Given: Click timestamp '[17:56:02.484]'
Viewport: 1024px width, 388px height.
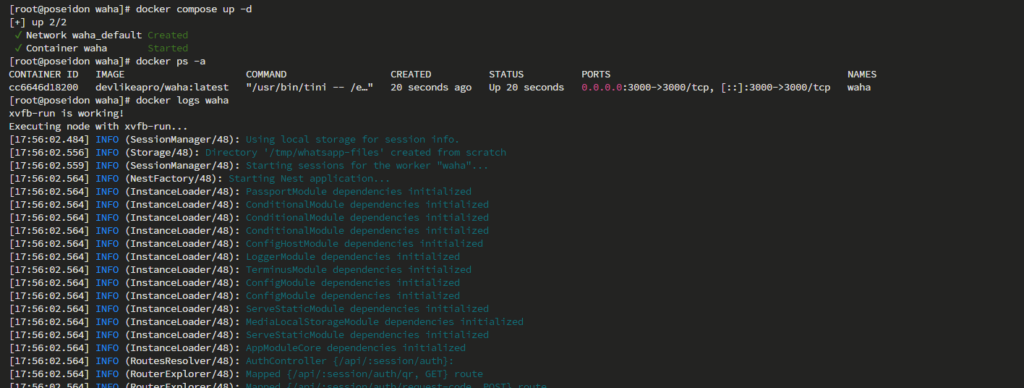Looking at the screenshot, I should tap(50, 140).
